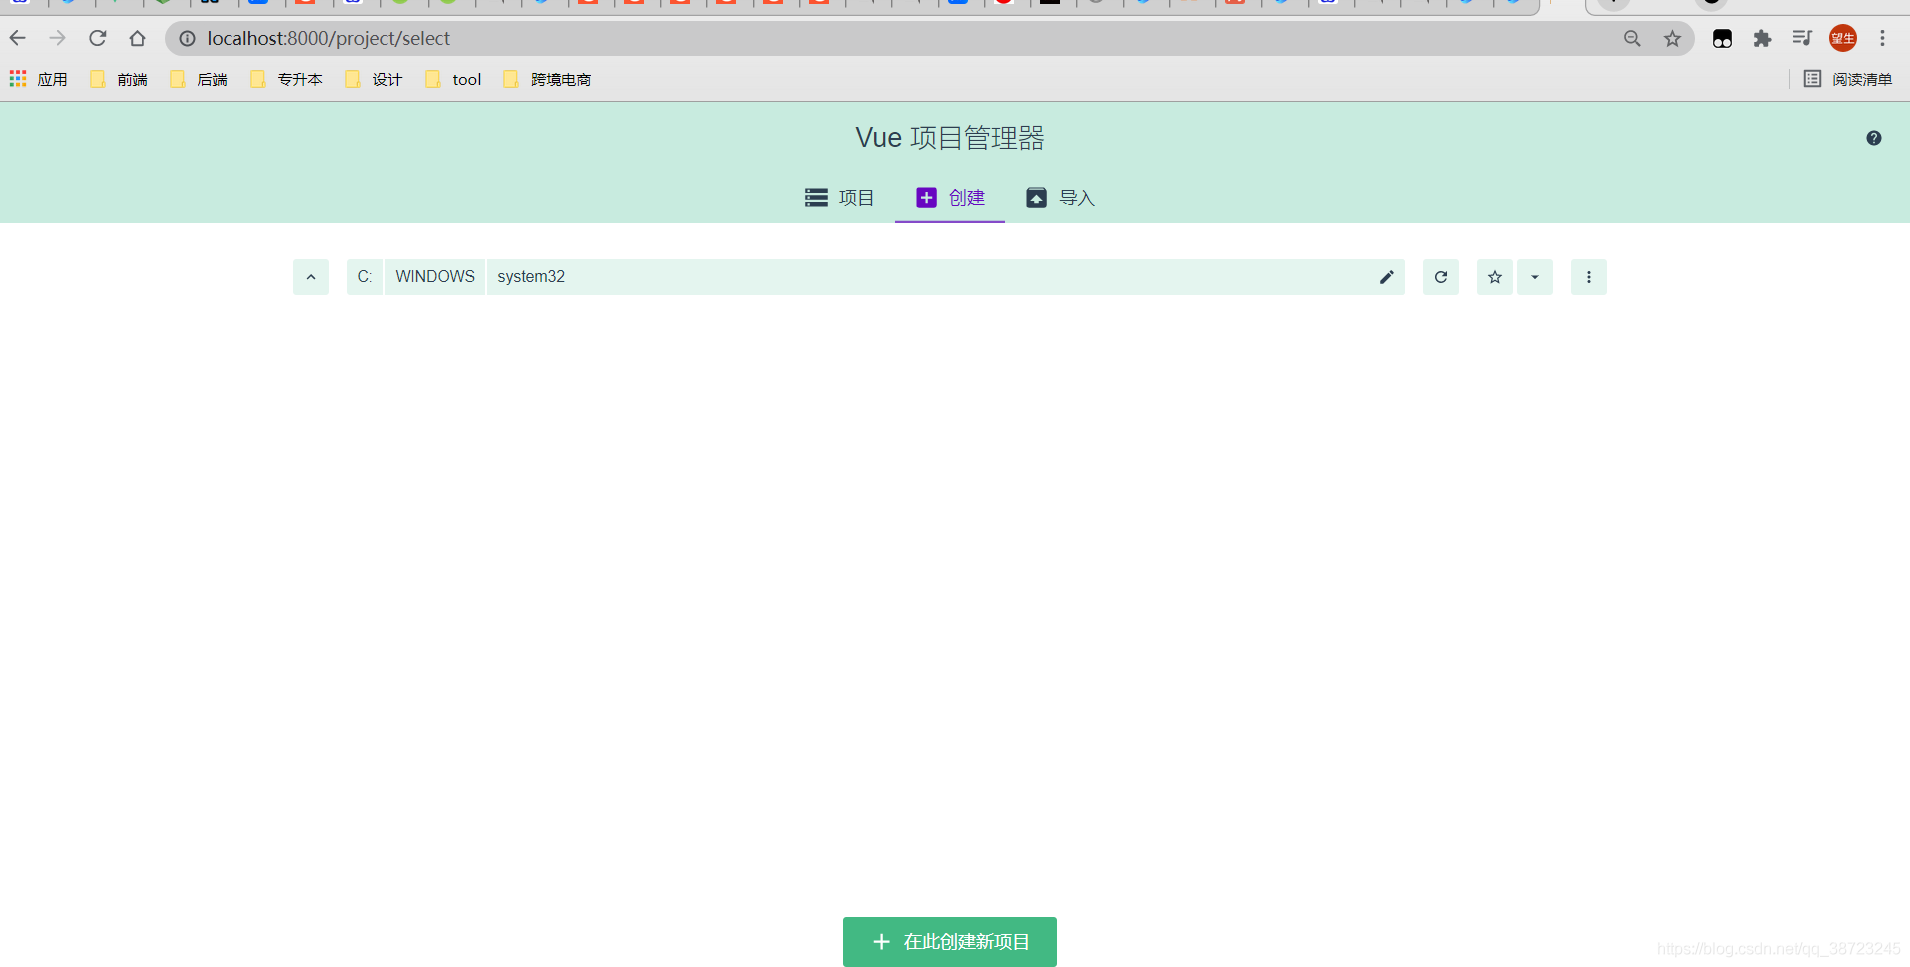The height and width of the screenshot is (967, 1910).
Task: Open favorite folders dropdown arrow
Action: tap(1535, 277)
